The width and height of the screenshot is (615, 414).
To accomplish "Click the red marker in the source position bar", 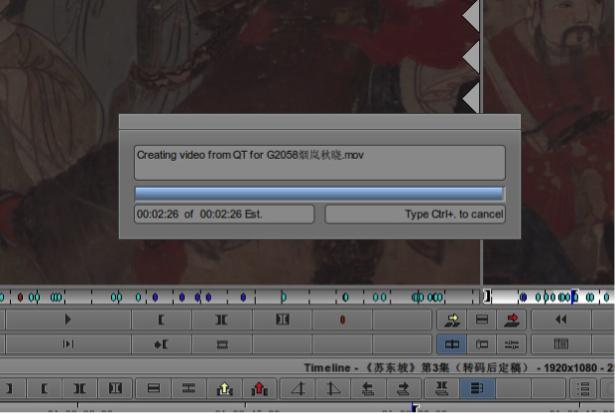I will pos(20,298).
